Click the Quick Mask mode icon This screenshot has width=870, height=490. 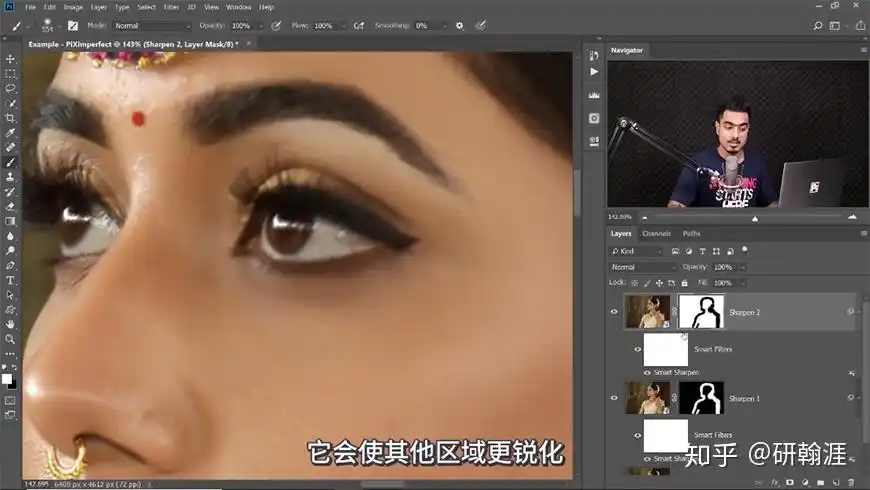(10, 400)
